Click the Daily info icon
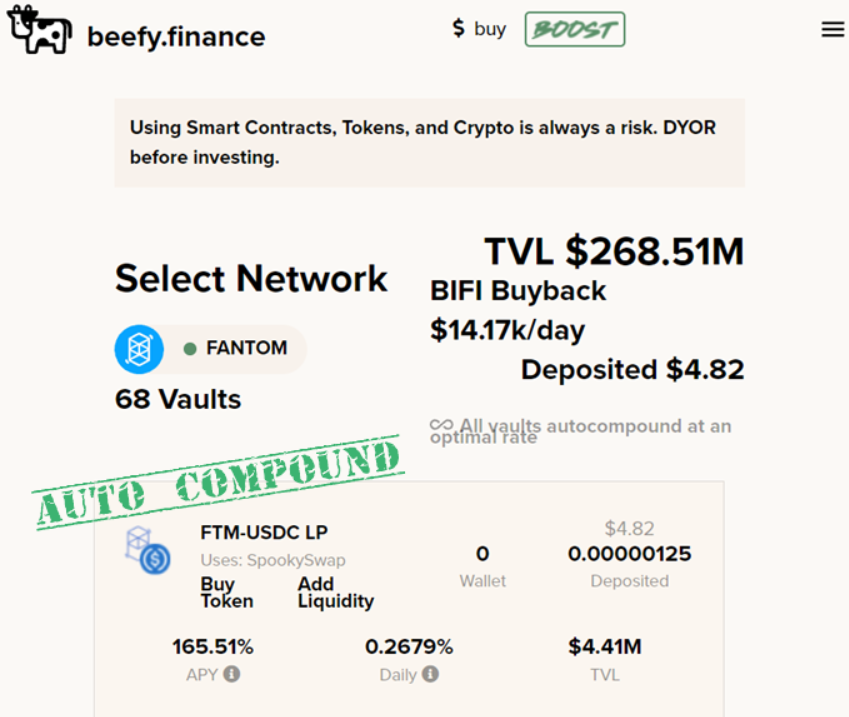 click(430, 674)
